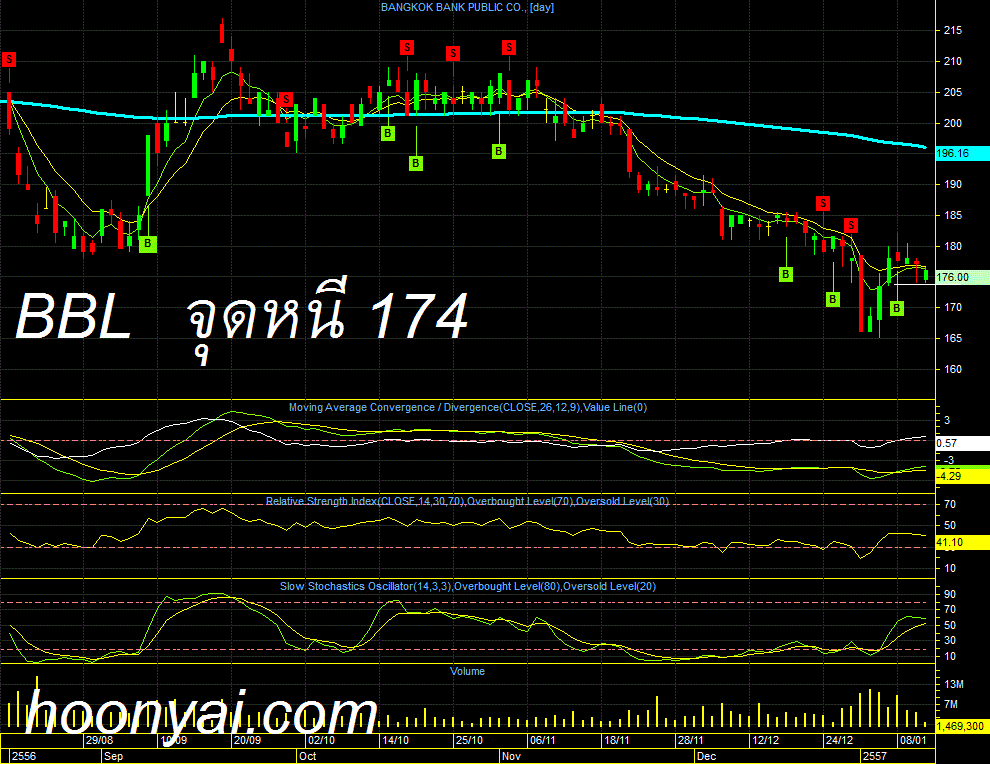Screen dimensions: 990x764
Task: Click the S sell signal above the Nov label
Action: (509, 47)
